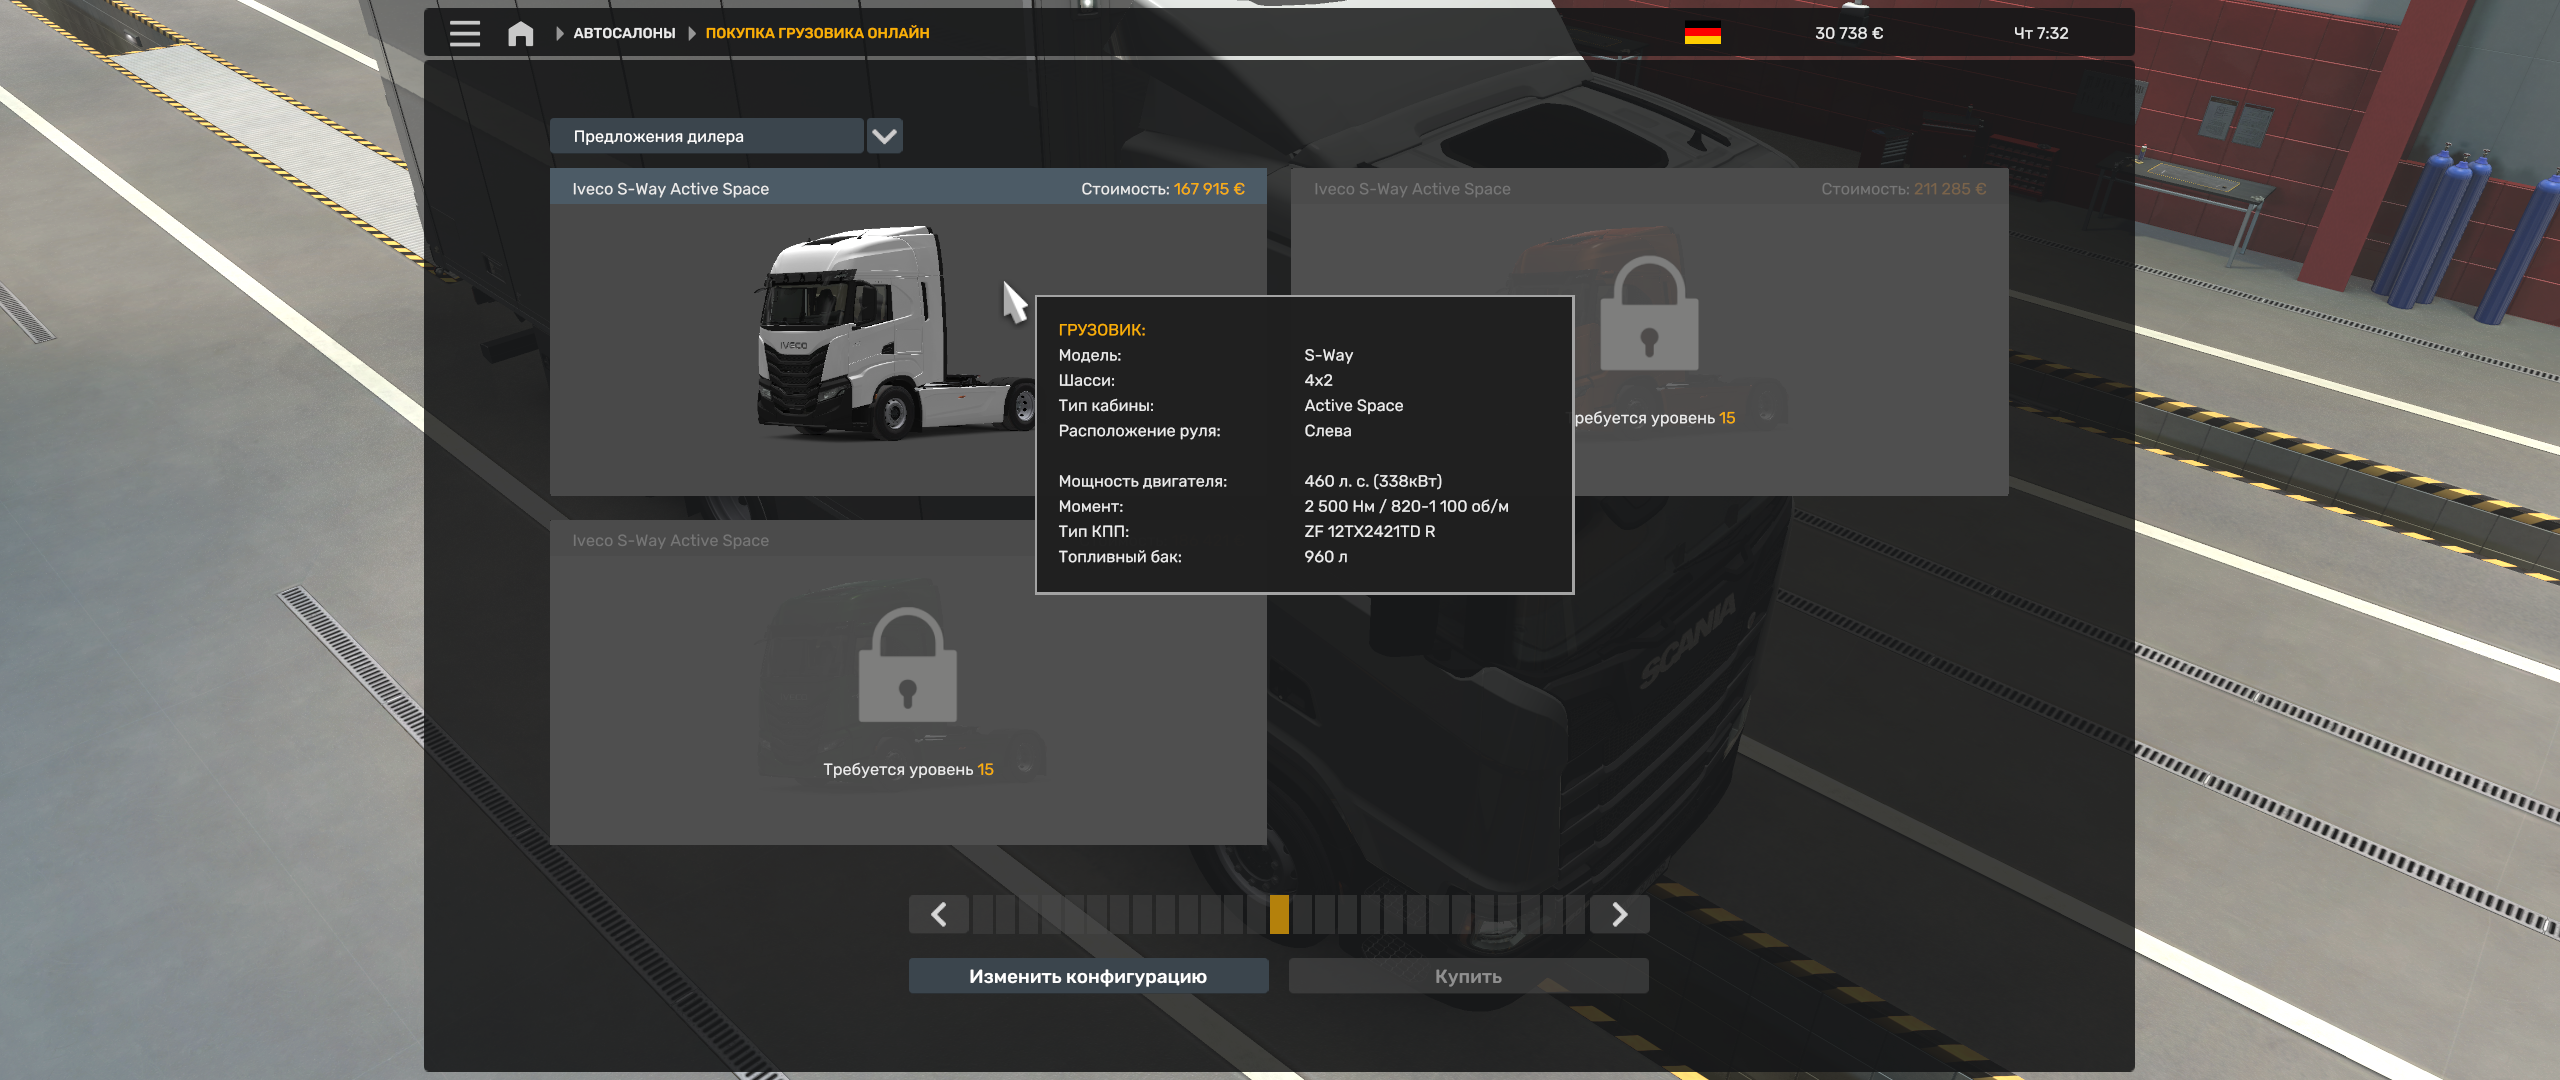Screen dimensions: 2560x1080
Task: Click Требуется уровень 15 on the bottom card
Action: (x=908, y=769)
